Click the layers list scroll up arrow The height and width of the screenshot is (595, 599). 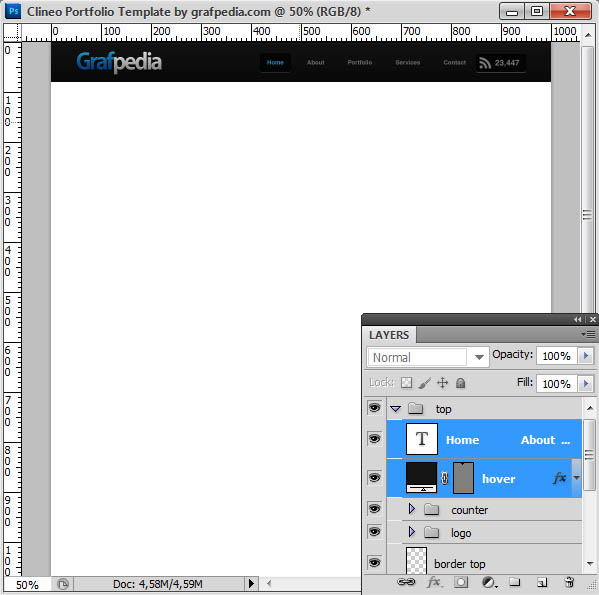pyautogui.click(x=589, y=408)
